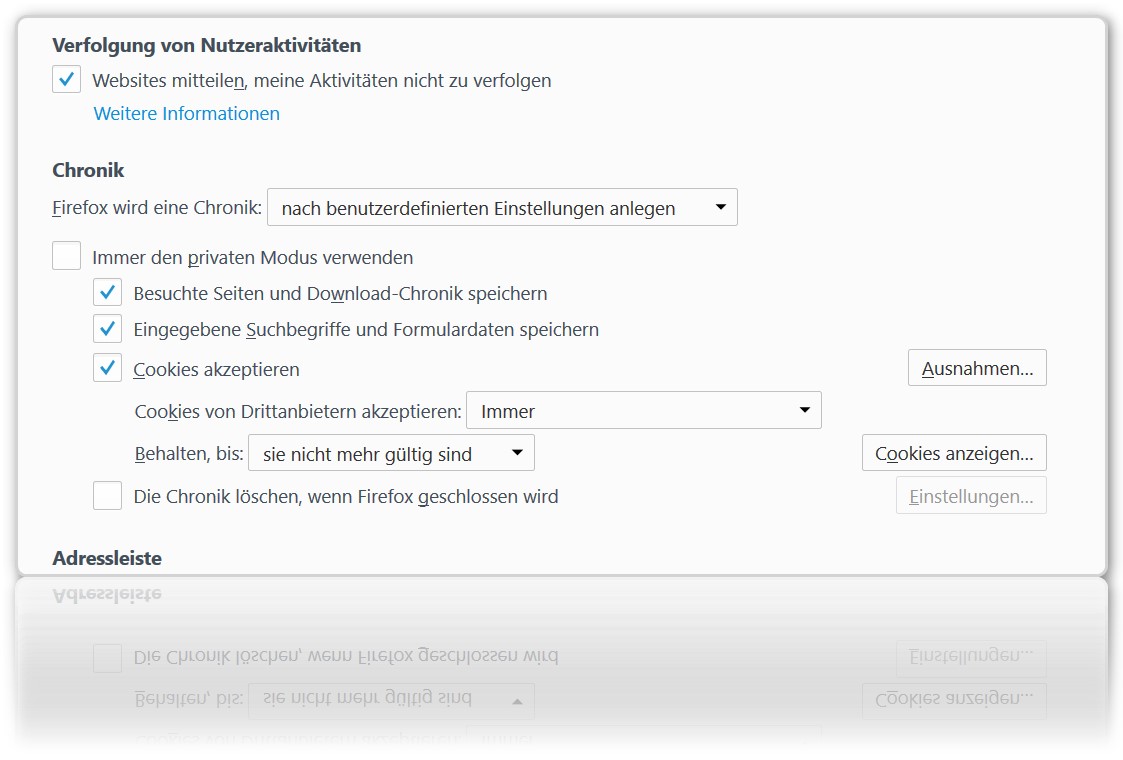Image resolution: width=1123 pixels, height=760 pixels.
Task: Click the "Verfolgung von Nutzeraktivitäten" heading
Action: [207, 46]
